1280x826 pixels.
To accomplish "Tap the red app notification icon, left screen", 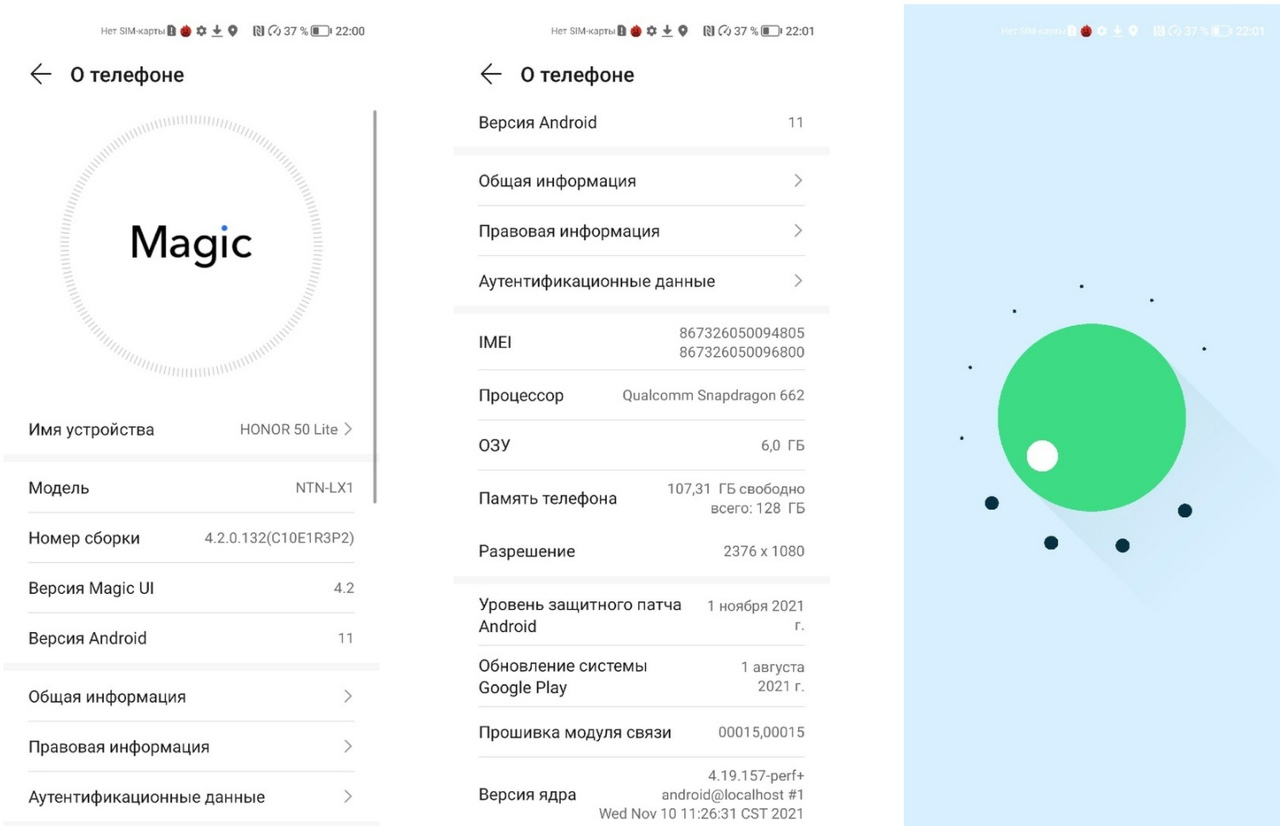I will 186,31.
